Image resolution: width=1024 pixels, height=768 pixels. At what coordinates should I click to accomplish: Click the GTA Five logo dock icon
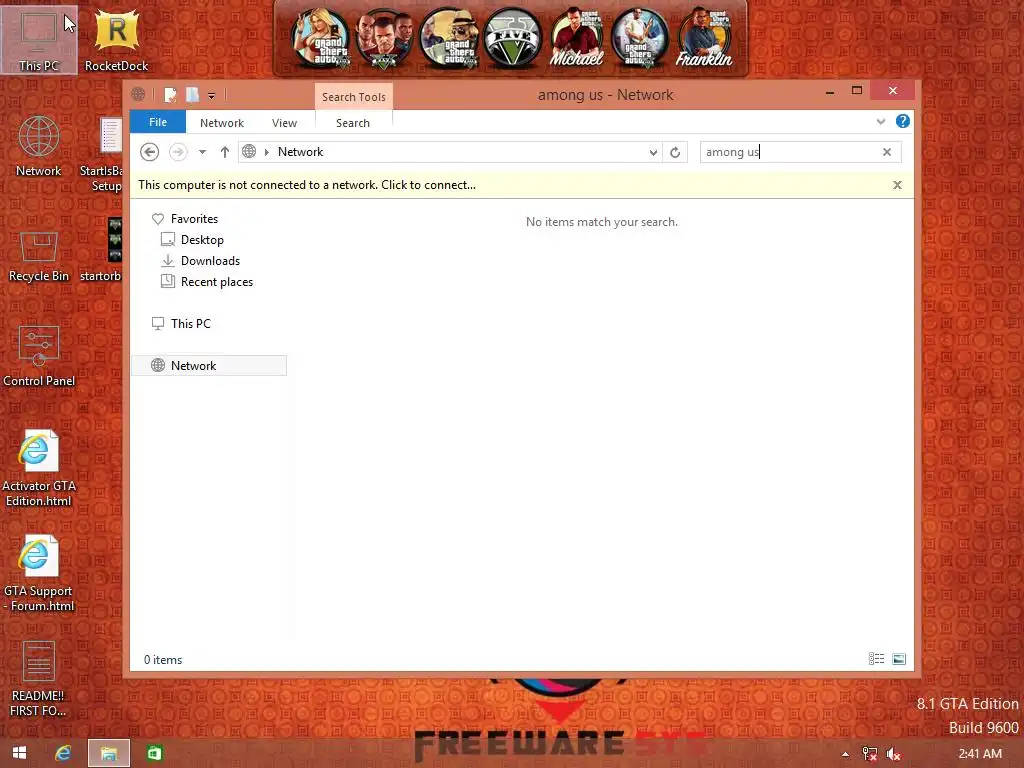513,38
